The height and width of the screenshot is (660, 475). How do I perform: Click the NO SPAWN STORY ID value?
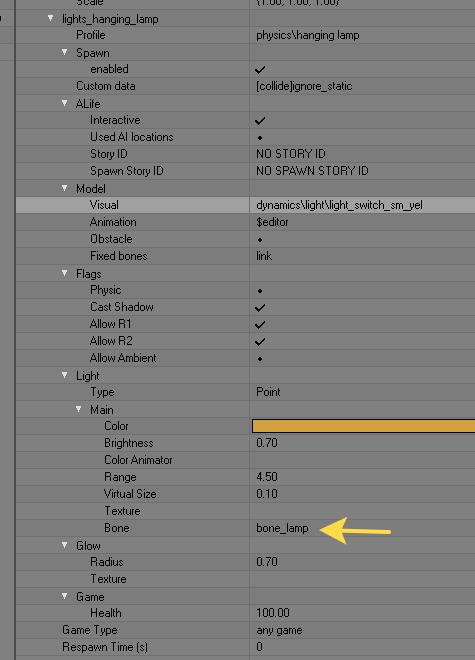tap(312, 171)
